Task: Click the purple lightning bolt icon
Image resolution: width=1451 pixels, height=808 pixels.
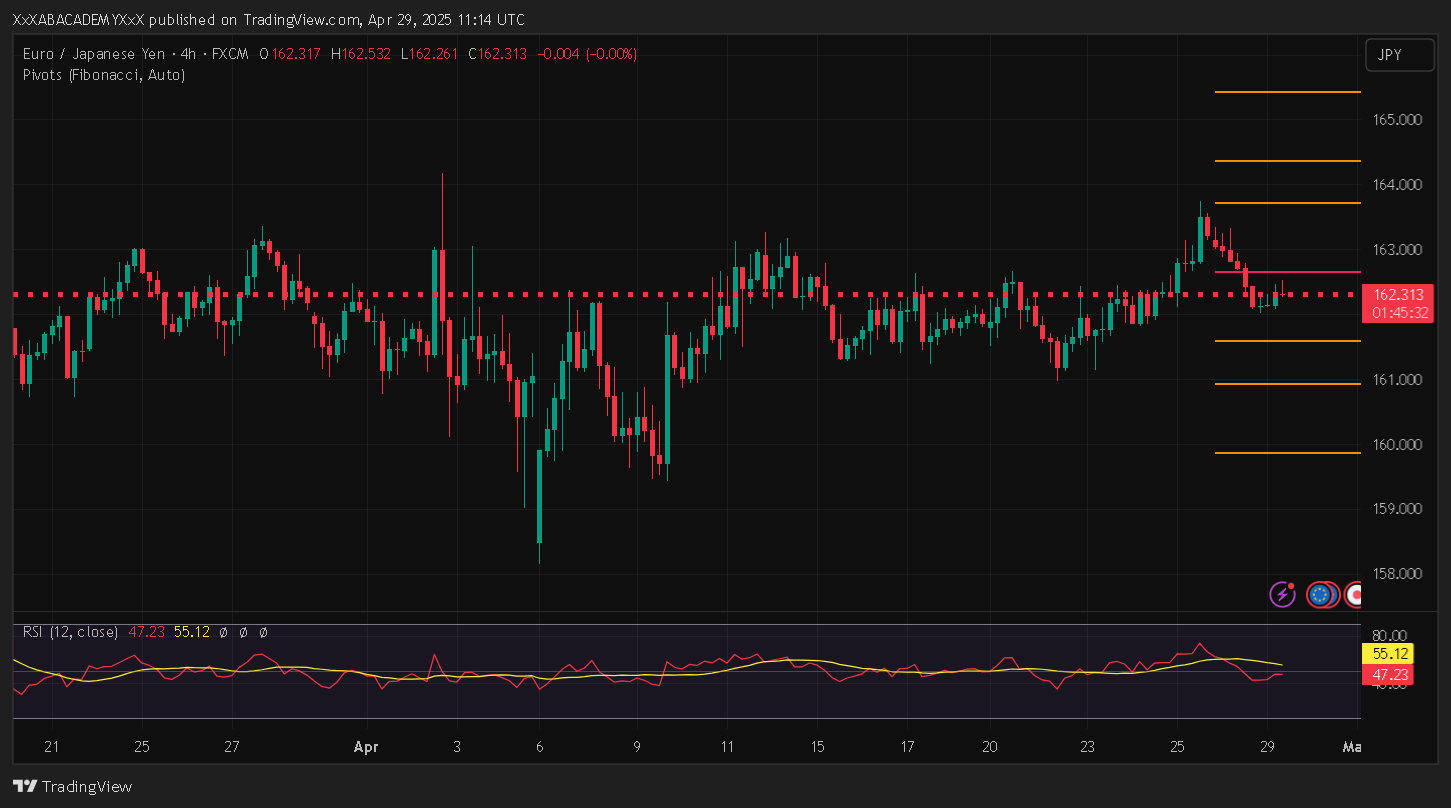Action: pyautogui.click(x=1282, y=595)
